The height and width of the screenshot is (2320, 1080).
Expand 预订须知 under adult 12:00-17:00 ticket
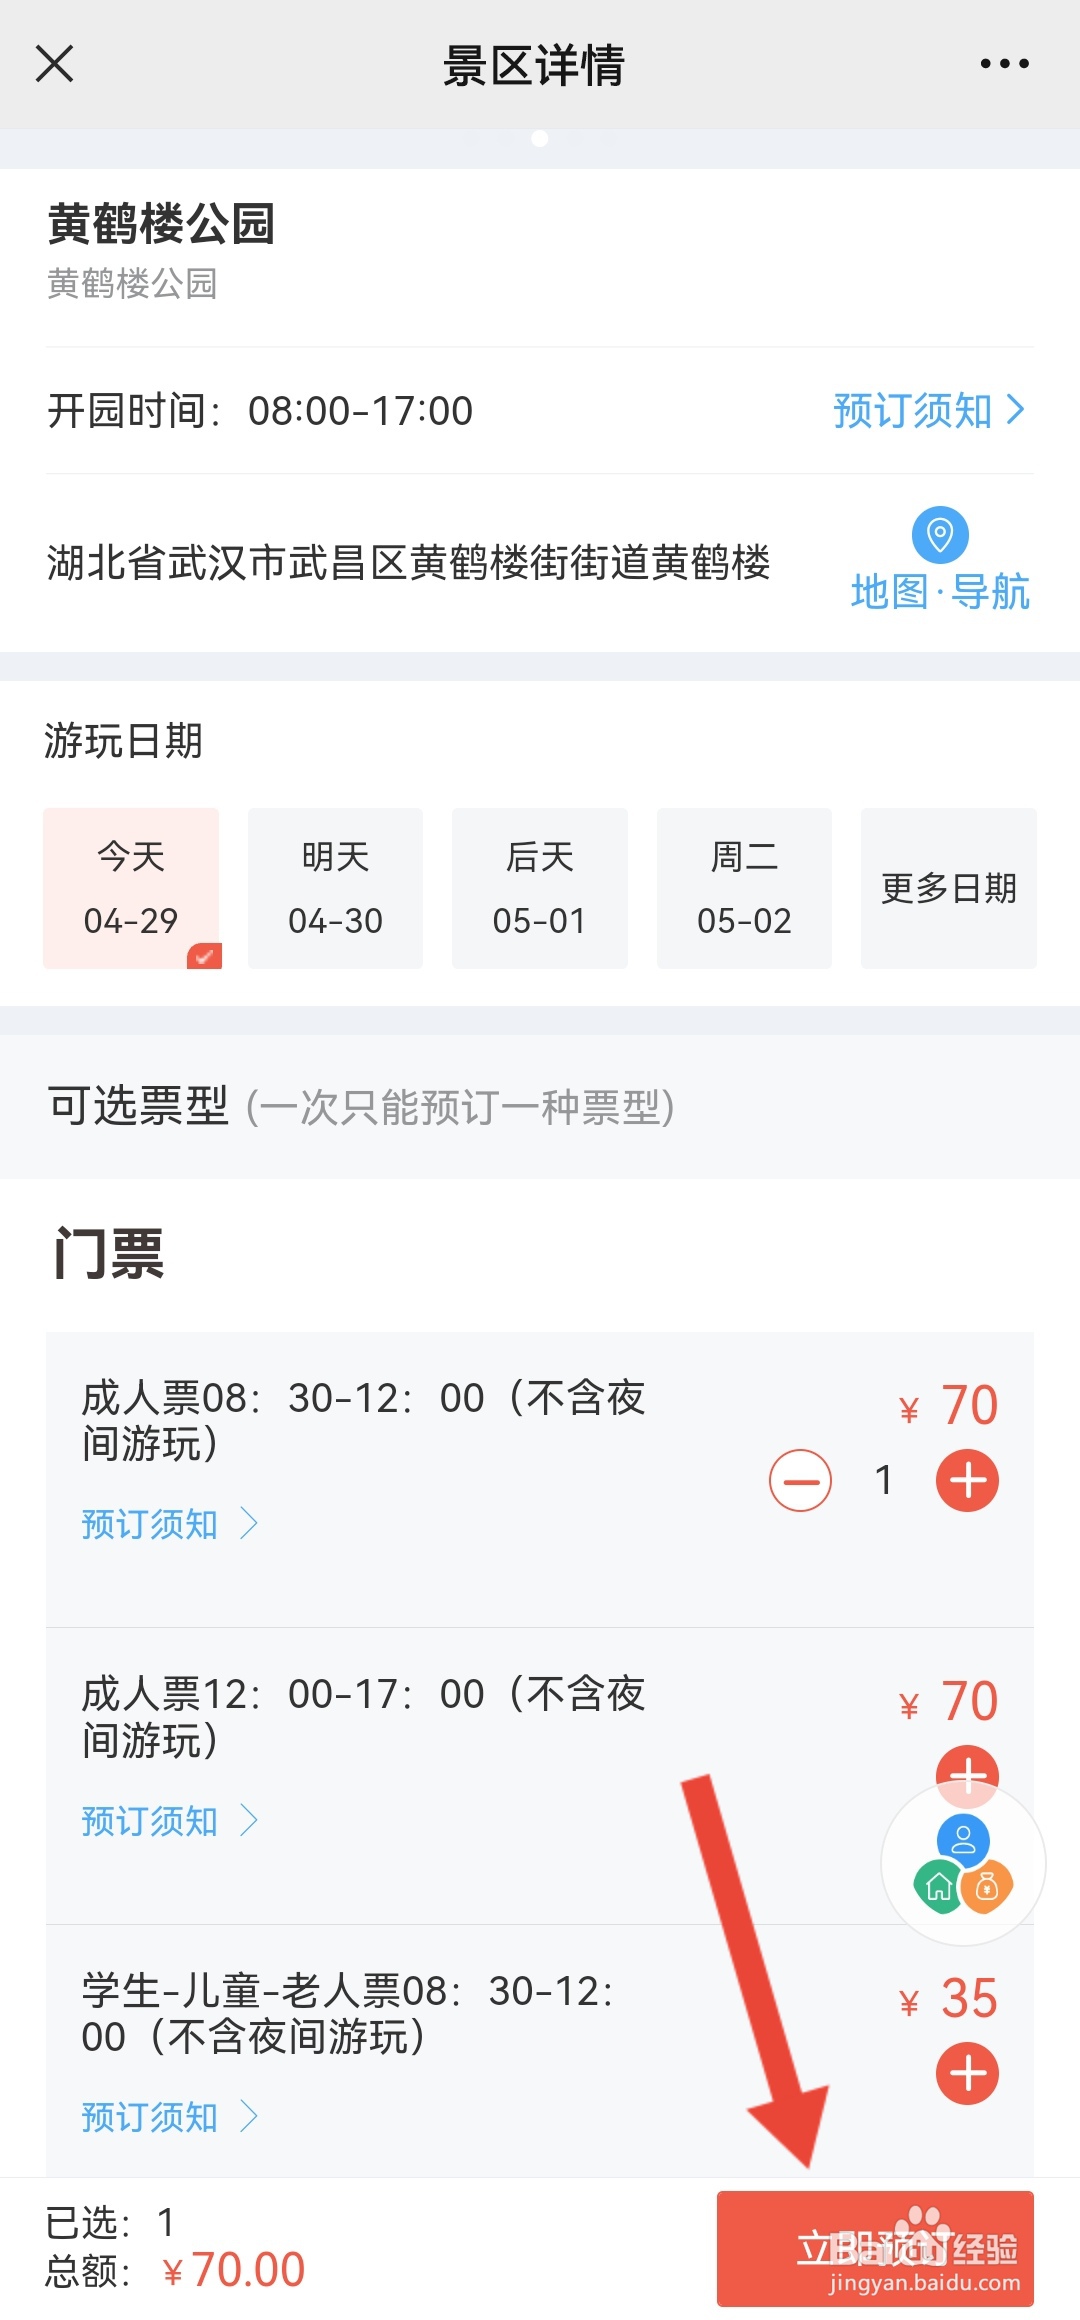(169, 1821)
